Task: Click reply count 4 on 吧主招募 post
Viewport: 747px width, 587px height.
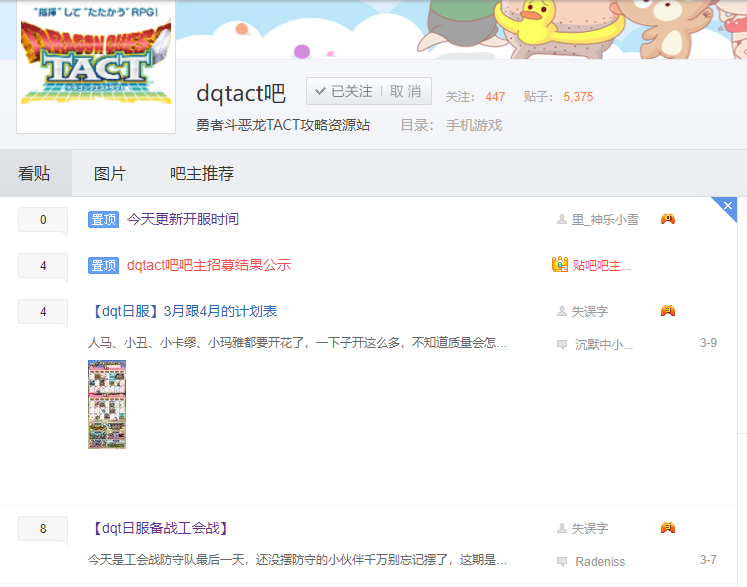Action: click(x=43, y=265)
